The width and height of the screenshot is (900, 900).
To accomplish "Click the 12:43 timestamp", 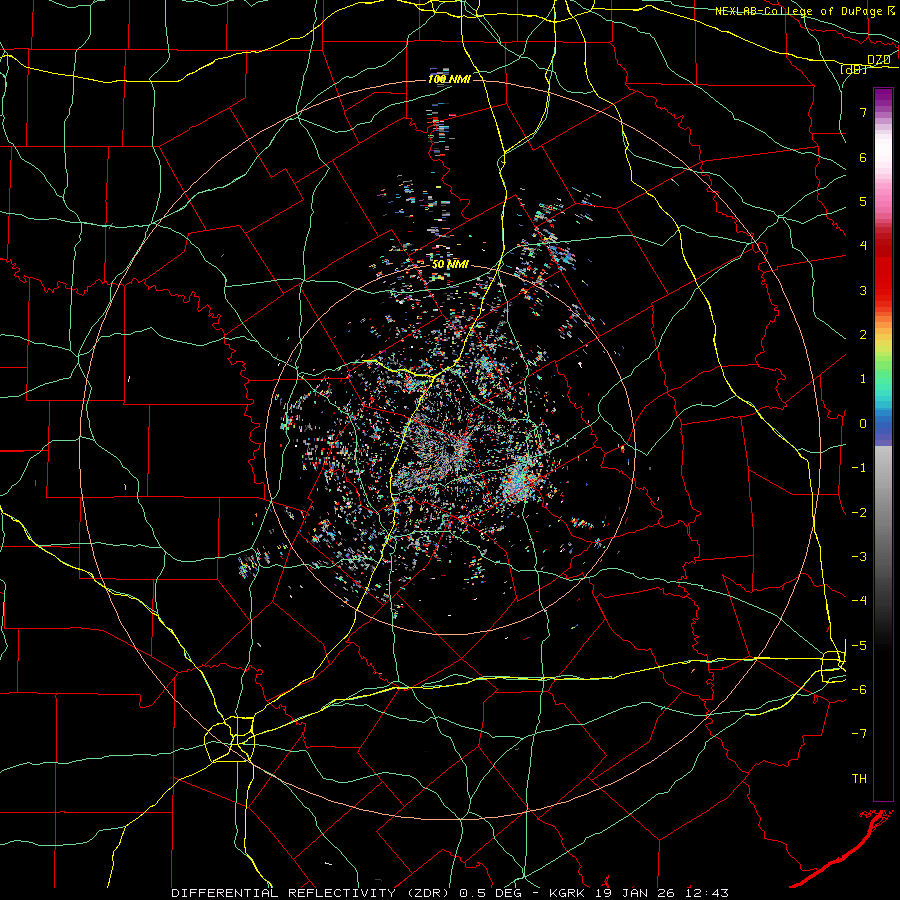I will coord(707,893).
